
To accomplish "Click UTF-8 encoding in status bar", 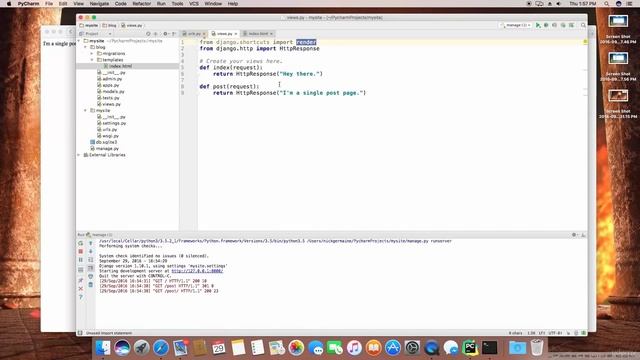I will pyautogui.click(x=556, y=333).
